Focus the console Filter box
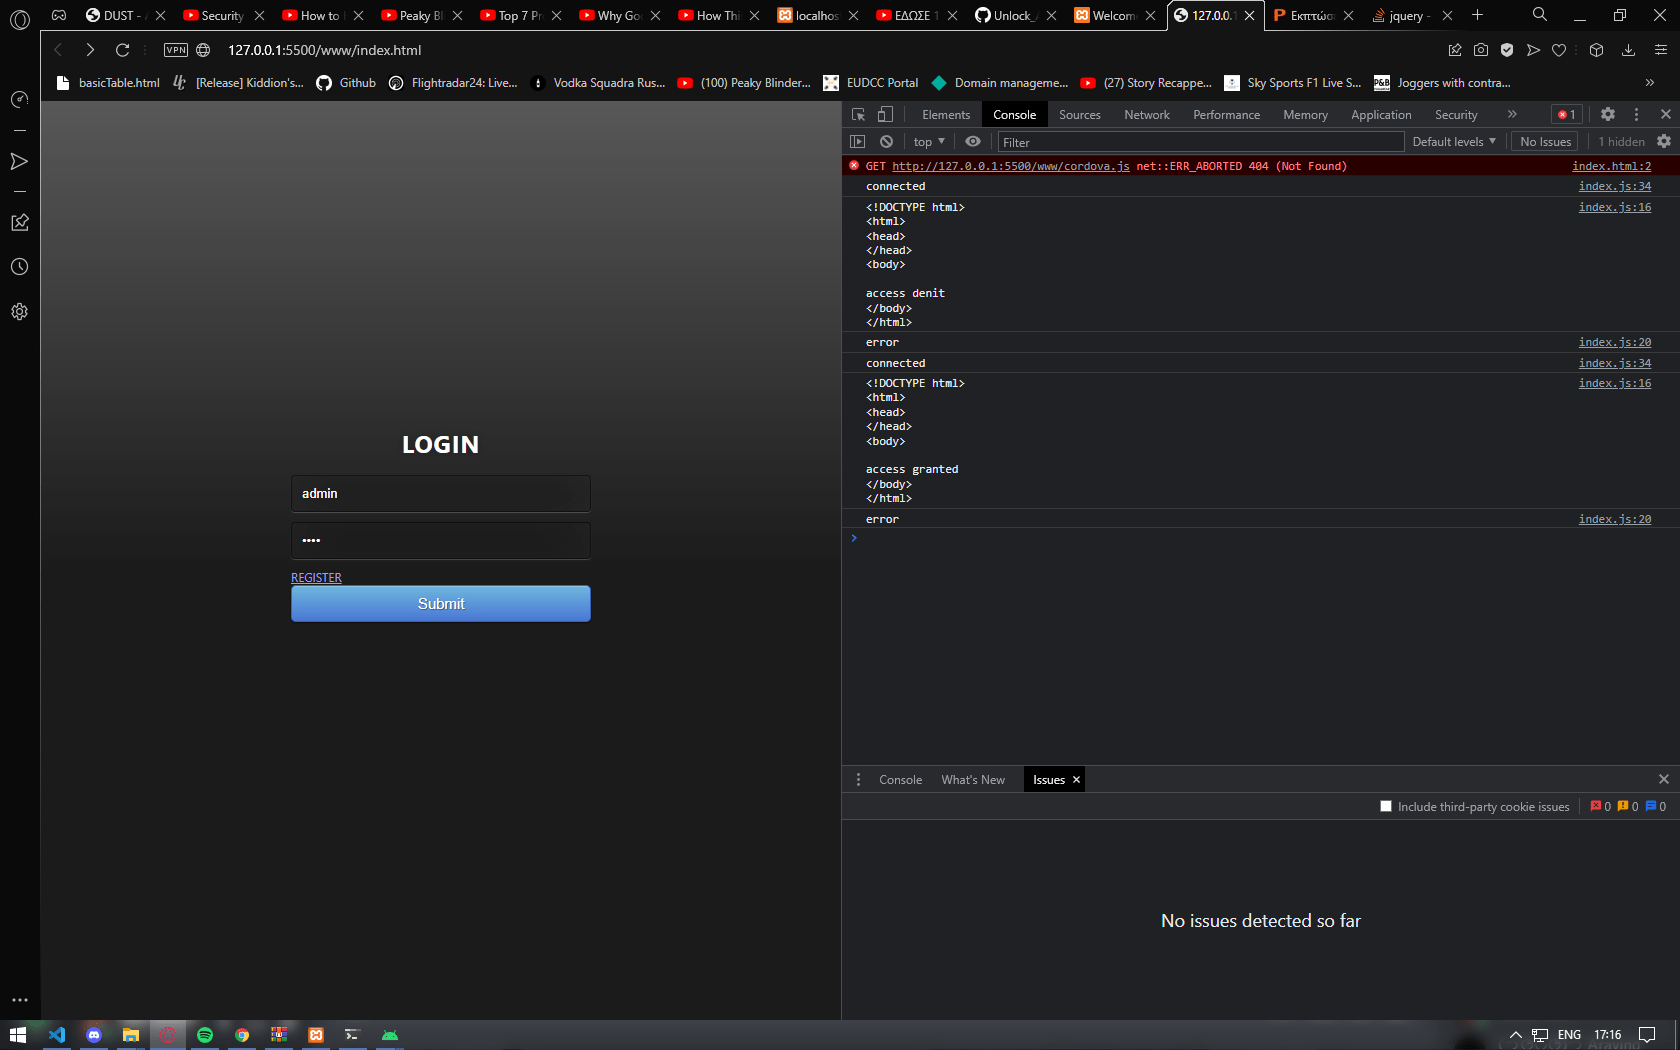This screenshot has height=1050, width=1680. pyautogui.click(x=1200, y=142)
